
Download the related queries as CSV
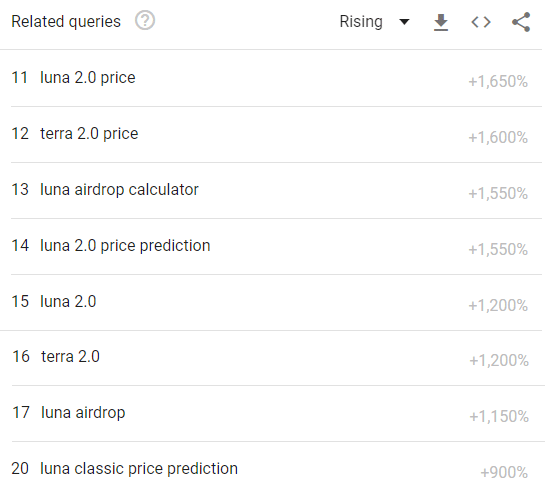(441, 22)
